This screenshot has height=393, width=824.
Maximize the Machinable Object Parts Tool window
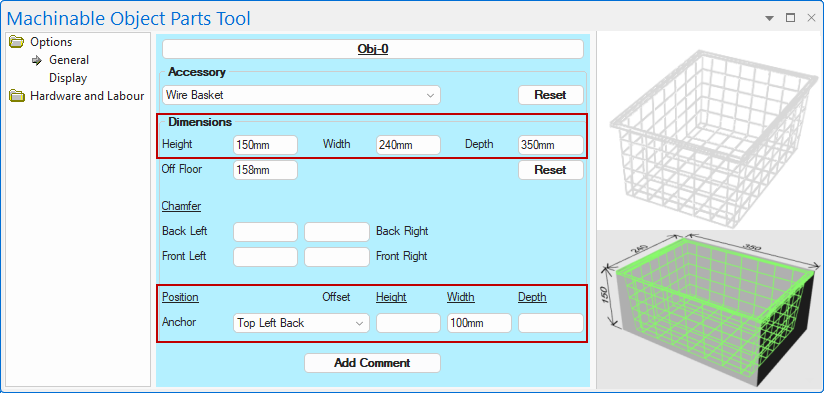coord(790,18)
